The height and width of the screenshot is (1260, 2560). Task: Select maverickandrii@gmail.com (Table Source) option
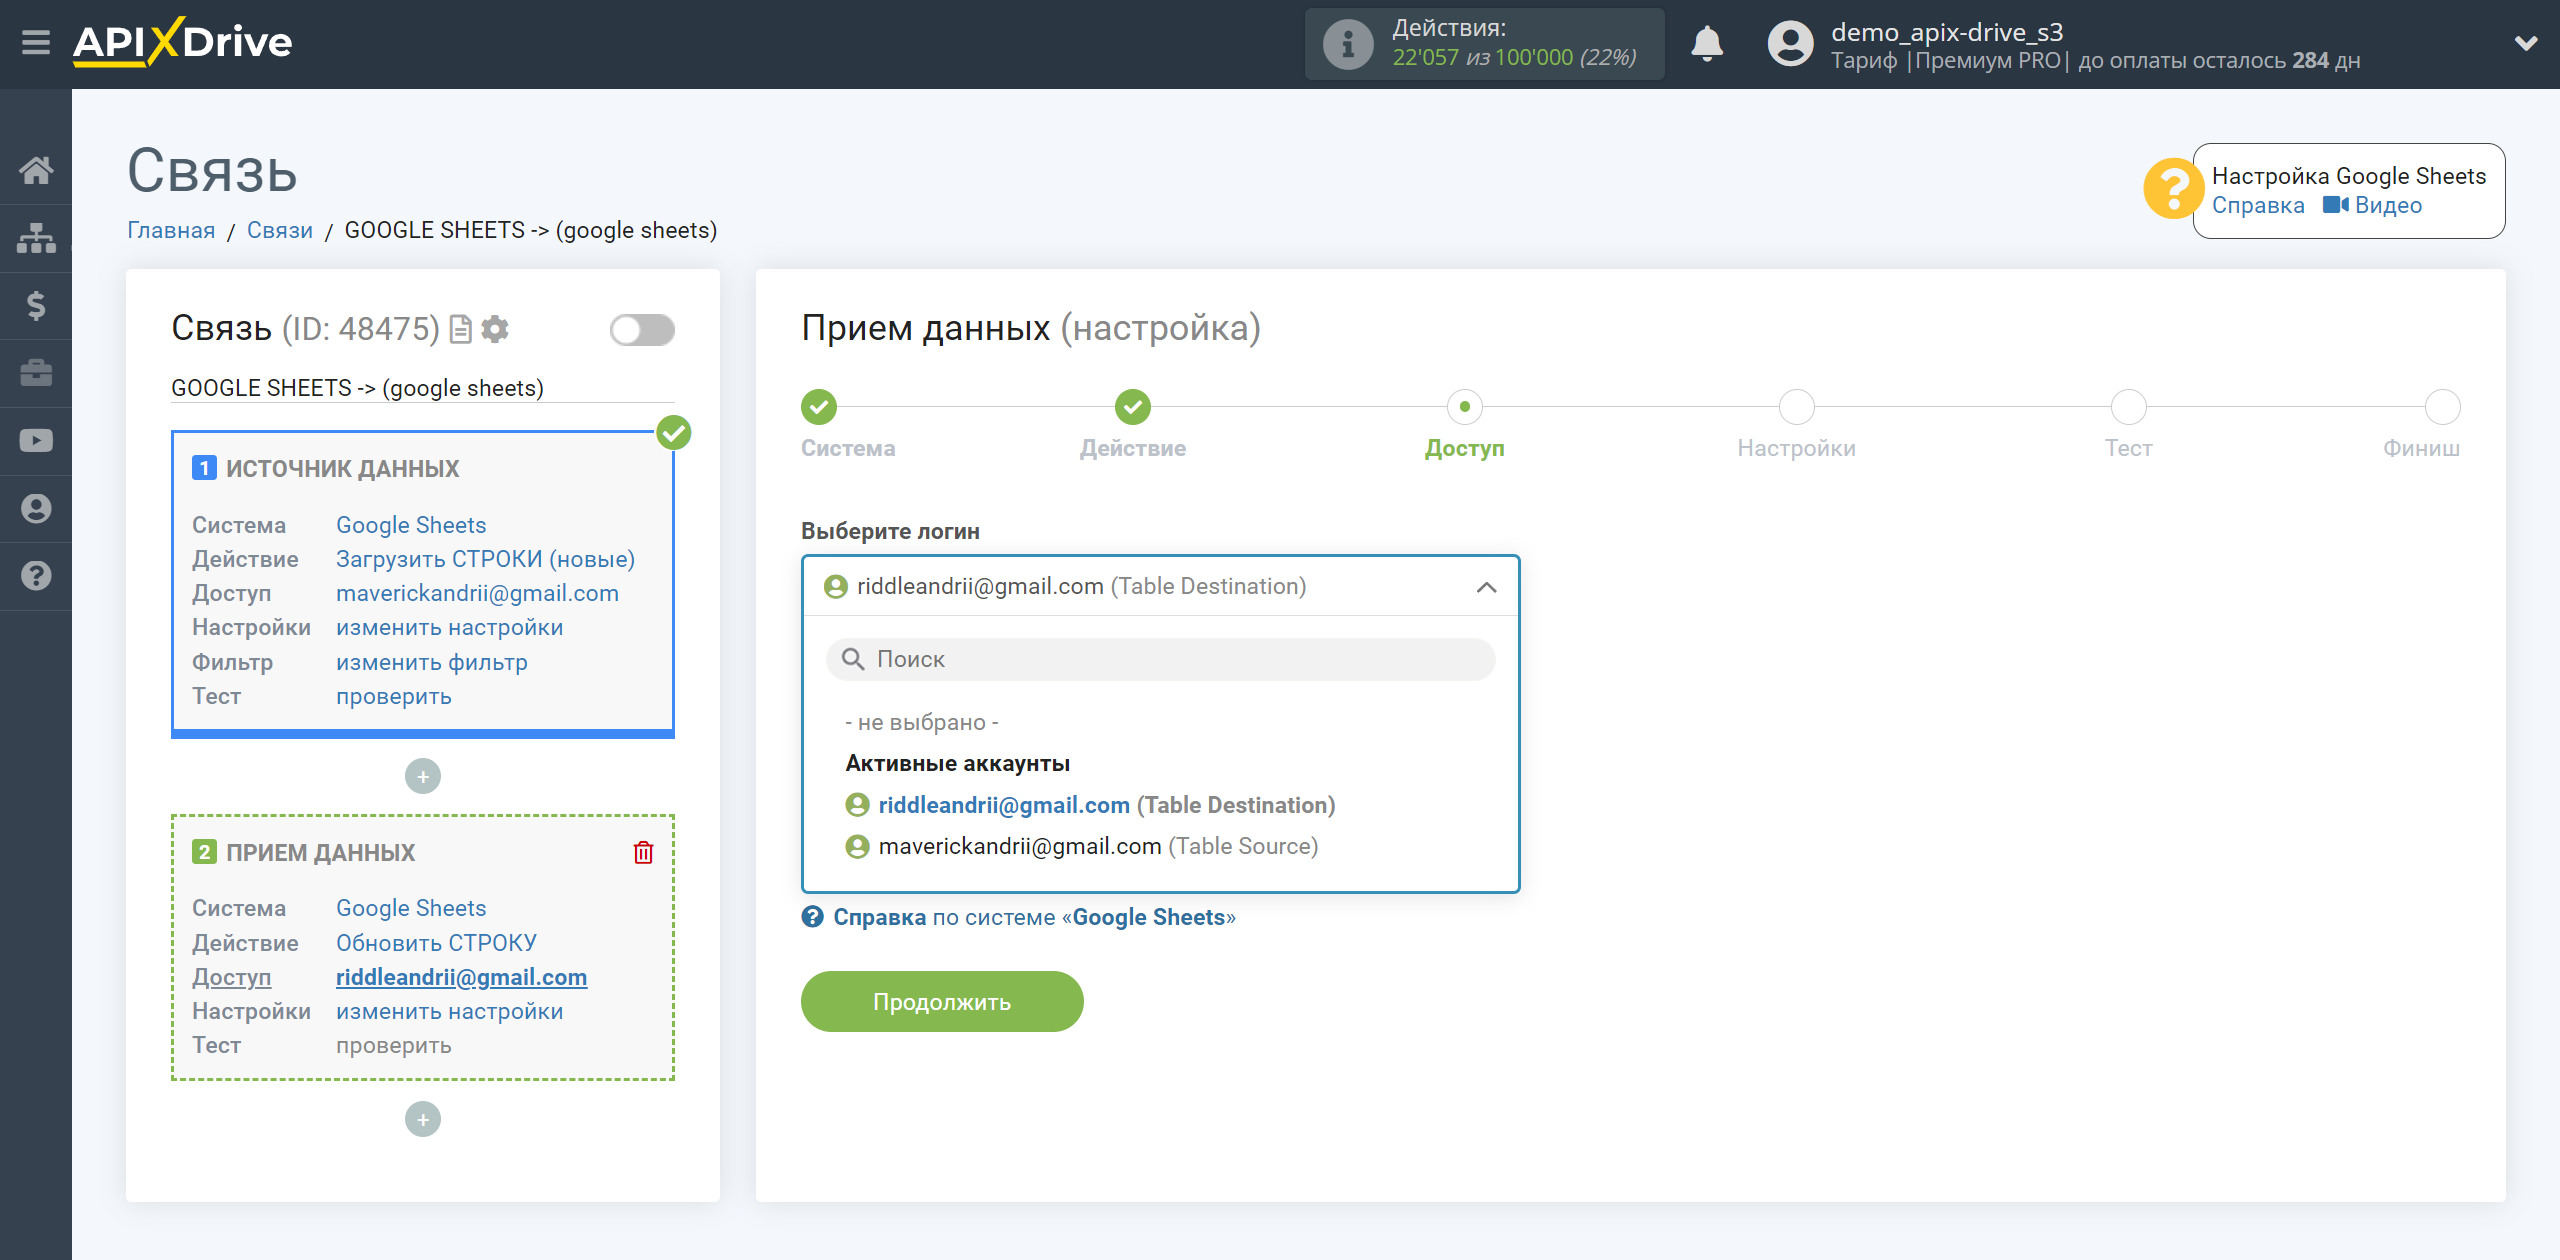pyautogui.click(x=1082, y=846)
